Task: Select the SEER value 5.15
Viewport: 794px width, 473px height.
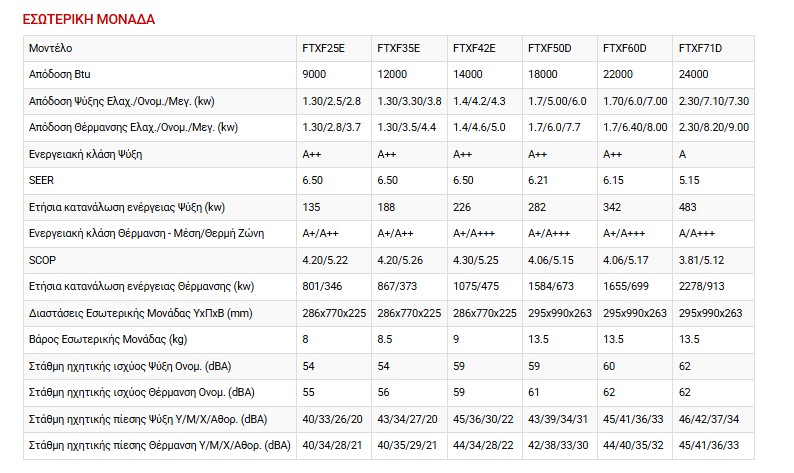Action: [688, 180]
